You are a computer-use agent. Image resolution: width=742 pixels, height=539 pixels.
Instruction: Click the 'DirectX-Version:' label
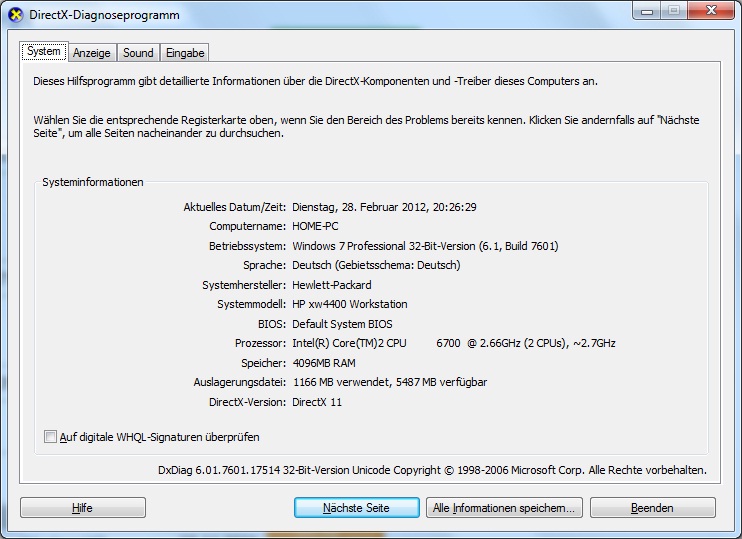[247, 402]
